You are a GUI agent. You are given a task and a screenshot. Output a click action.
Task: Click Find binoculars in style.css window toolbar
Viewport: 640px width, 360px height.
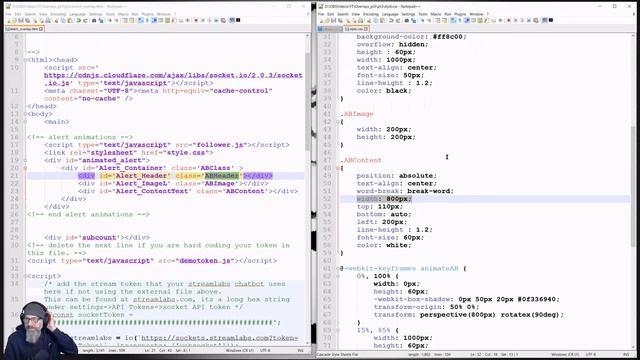coord(407,20)
